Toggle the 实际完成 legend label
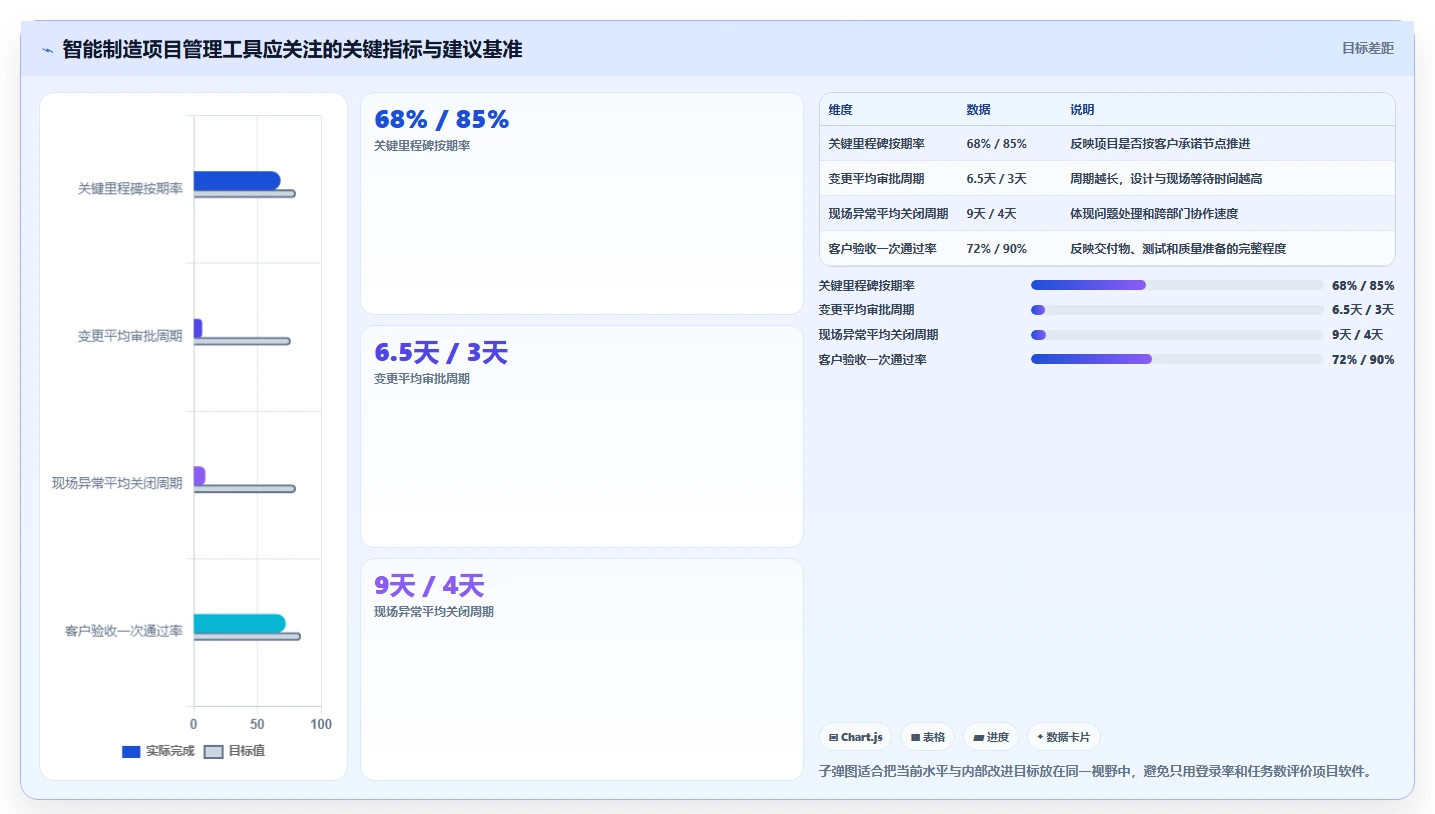The image size is (1435, 814). click(x=170, y=751)
